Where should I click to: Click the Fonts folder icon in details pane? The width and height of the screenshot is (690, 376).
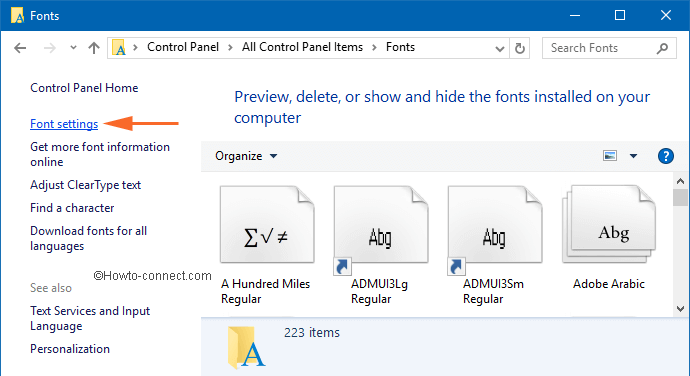[246, 347]
